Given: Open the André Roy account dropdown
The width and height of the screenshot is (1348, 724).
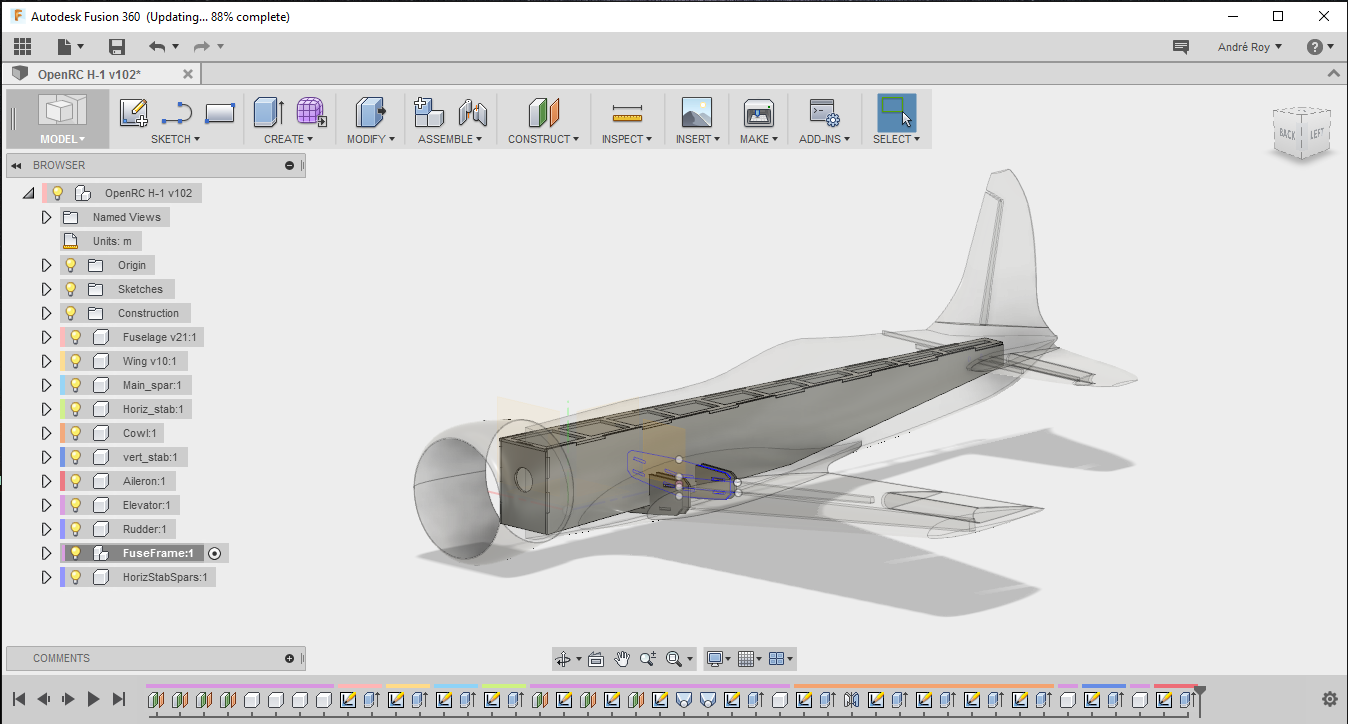Looking at the screenshot, I should 1250,47.
